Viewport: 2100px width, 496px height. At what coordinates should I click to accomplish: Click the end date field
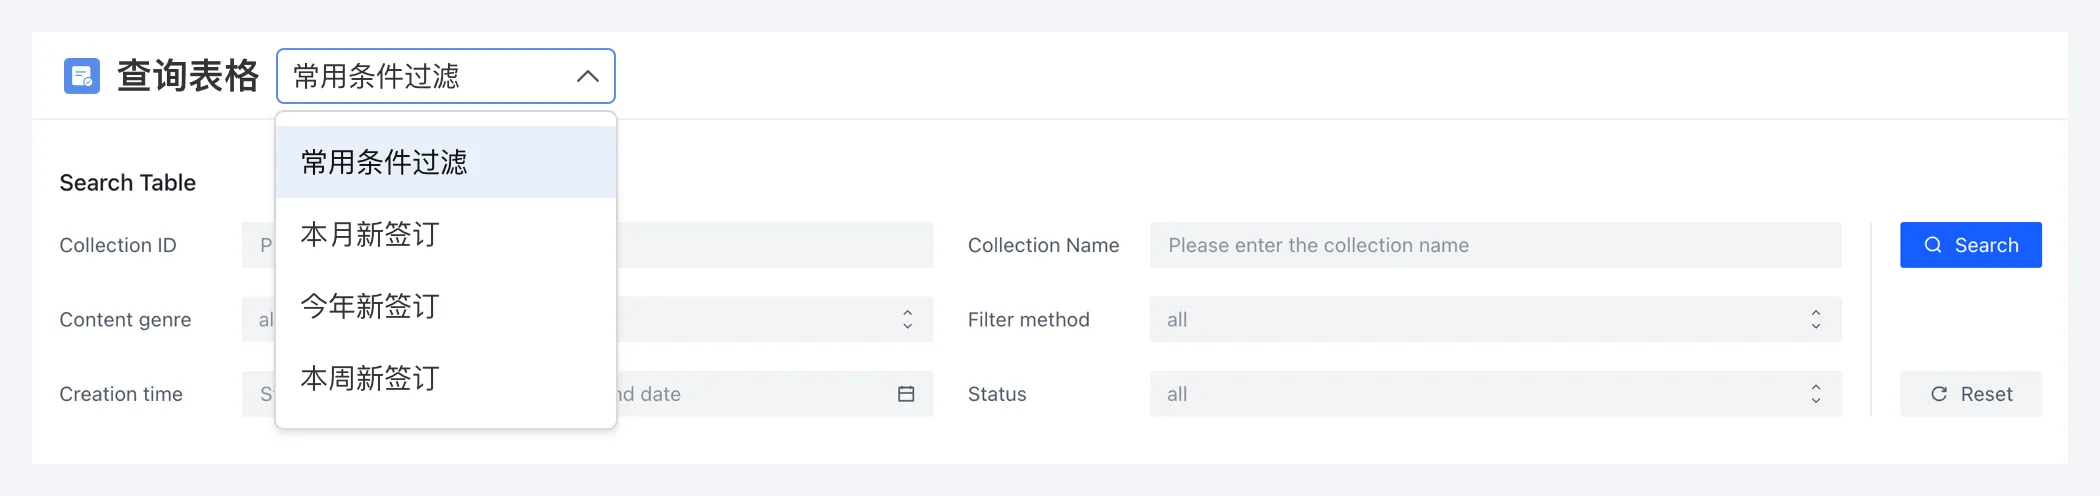click(750, 394)
